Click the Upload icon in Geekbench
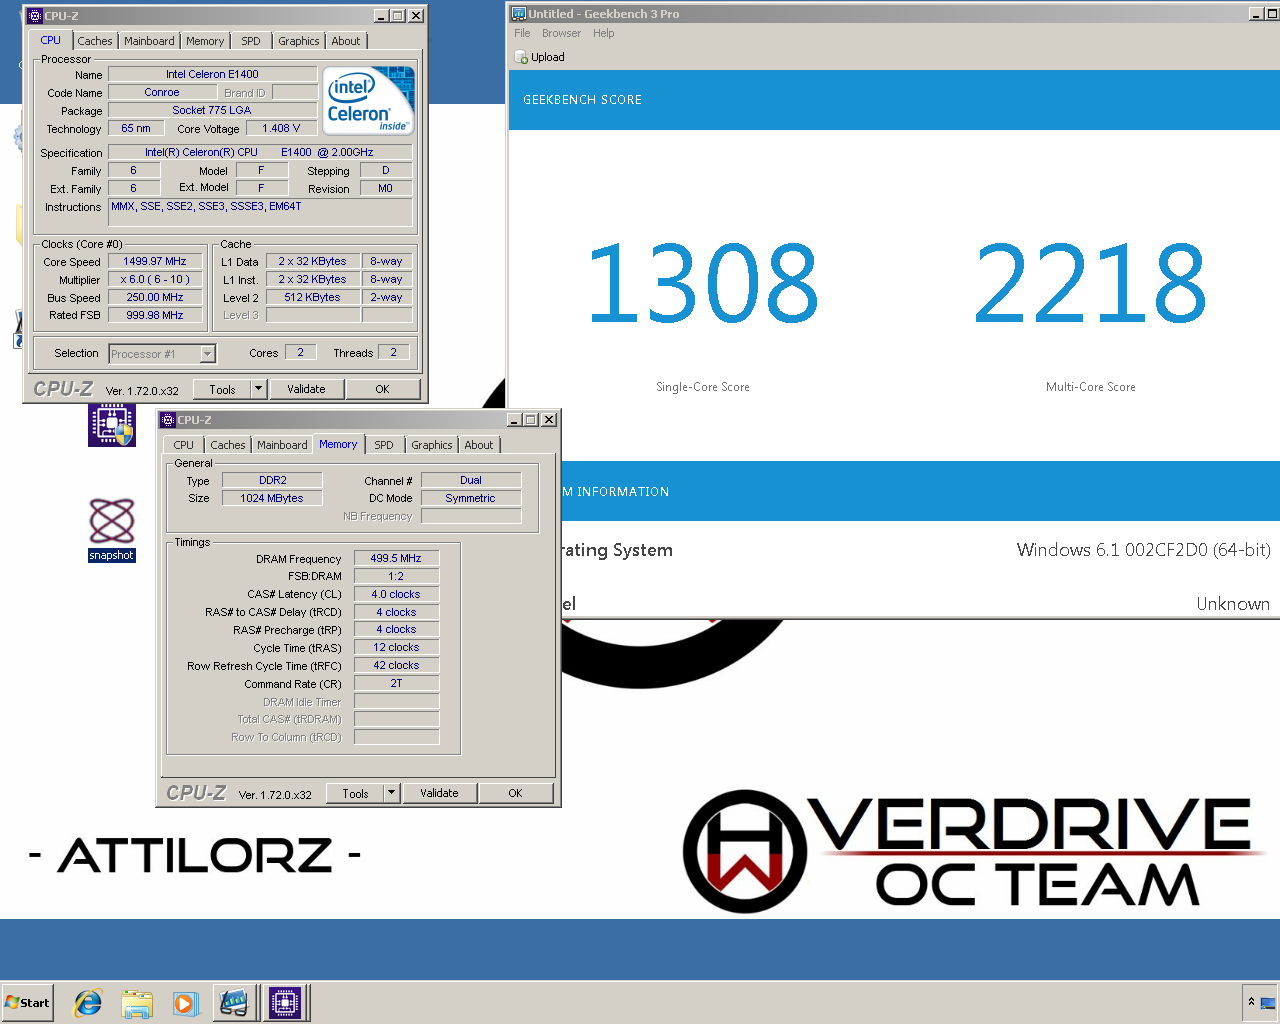Image resolution: width=1280 pixels, height=1024 pixels. pos(521,57)
